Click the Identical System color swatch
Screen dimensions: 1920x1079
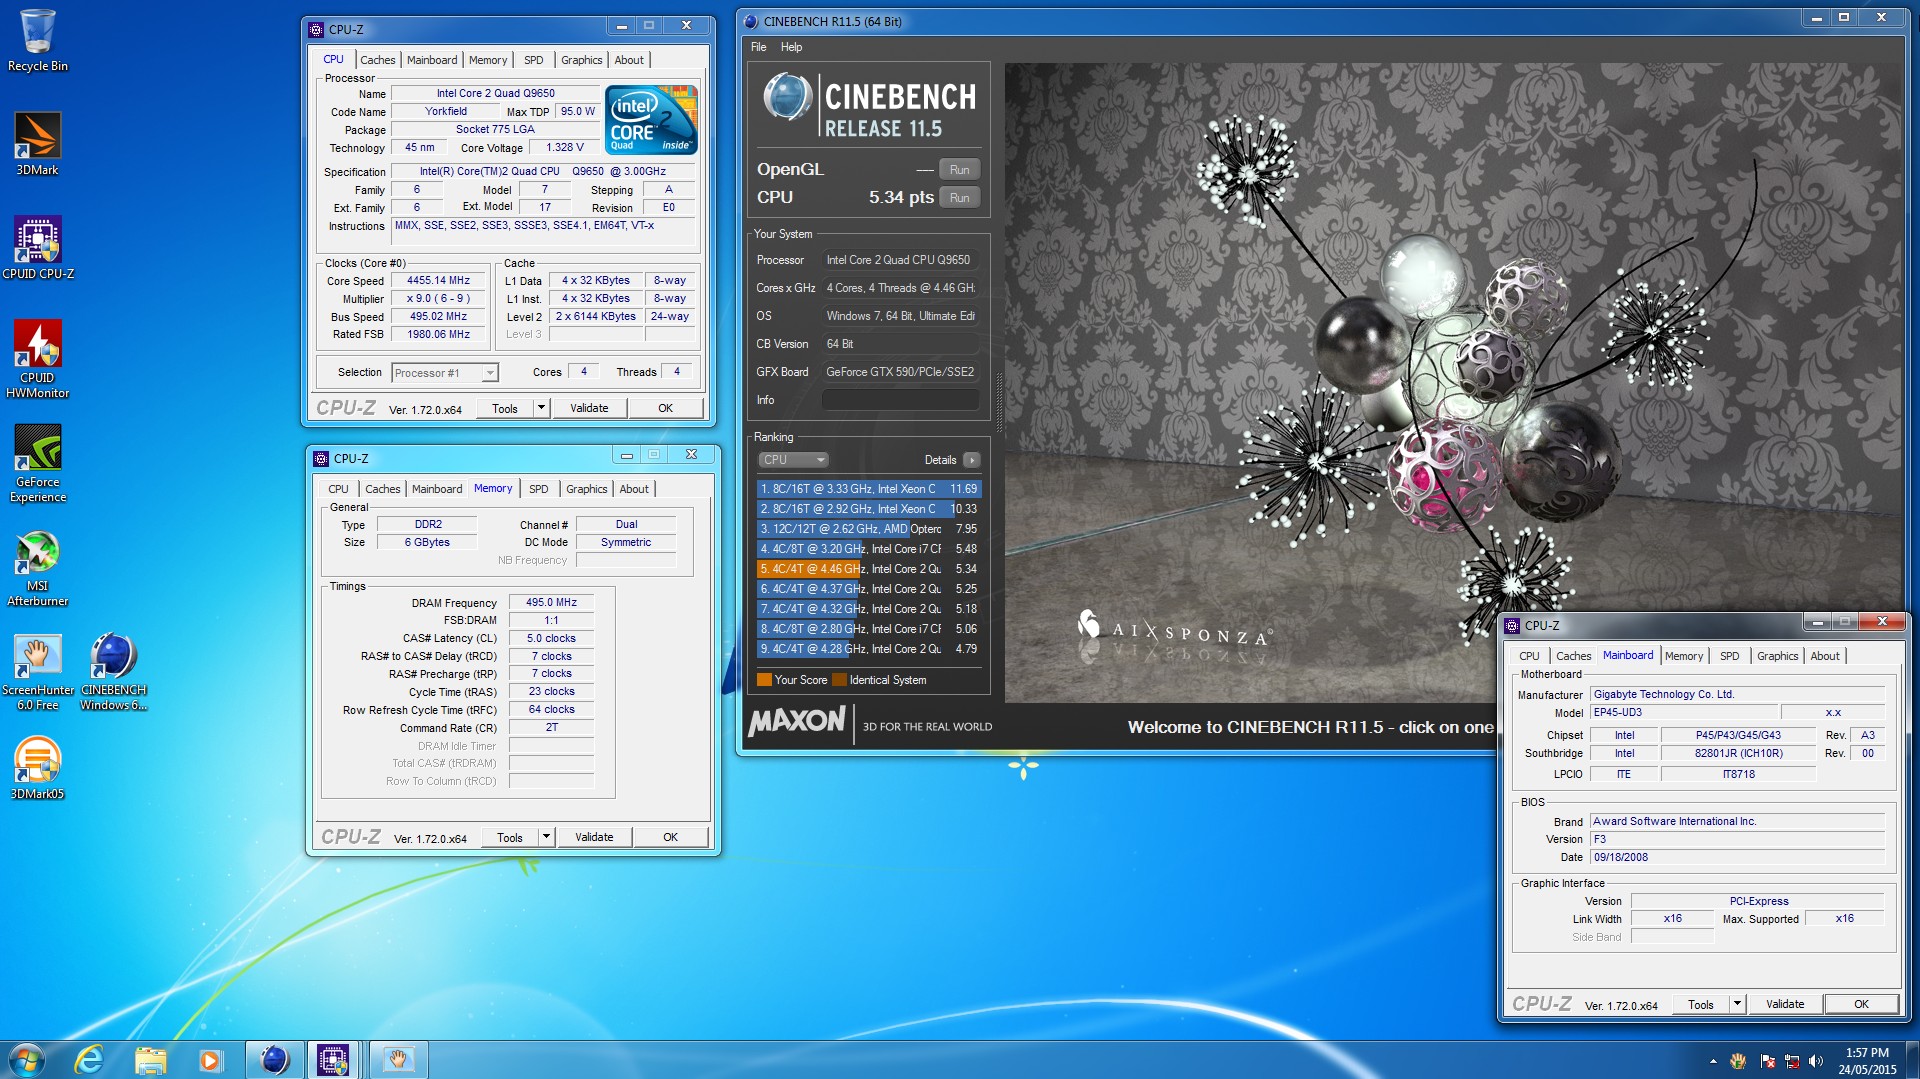coord(840,680)
